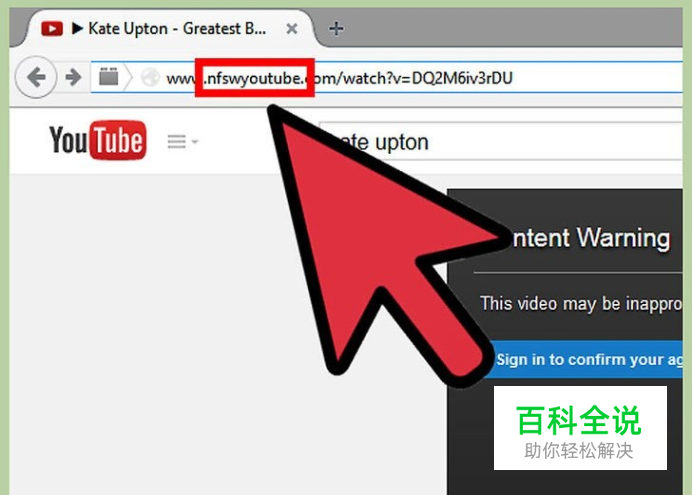Click 'This video may be inappro' warning text
The height and width of the screenshot is (495, 692).
581,304
